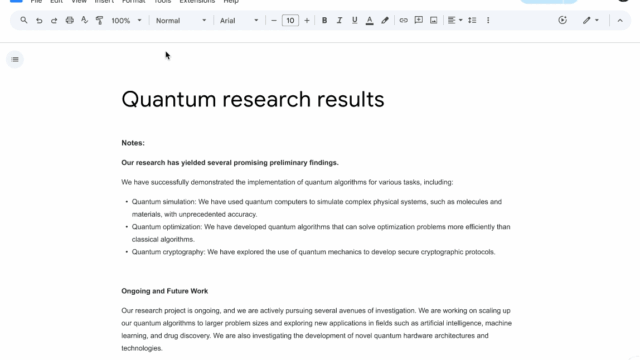Screen dimensions: 640x360
Task: Hide the menus with the up chevron
Action: [620, 20]
